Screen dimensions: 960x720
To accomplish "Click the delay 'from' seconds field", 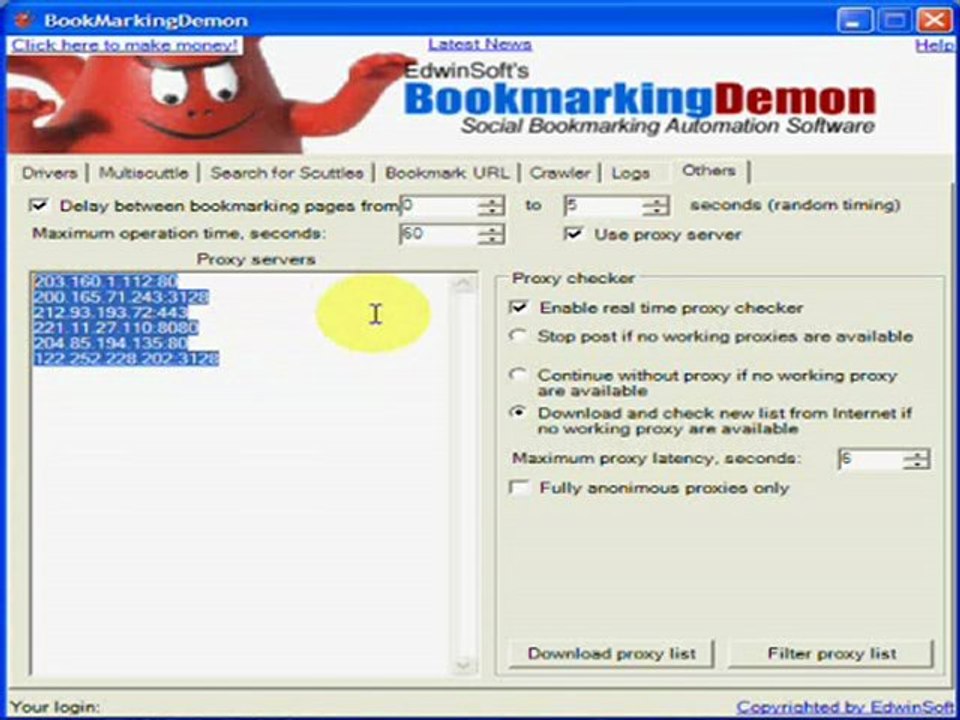I will point(440,206).
